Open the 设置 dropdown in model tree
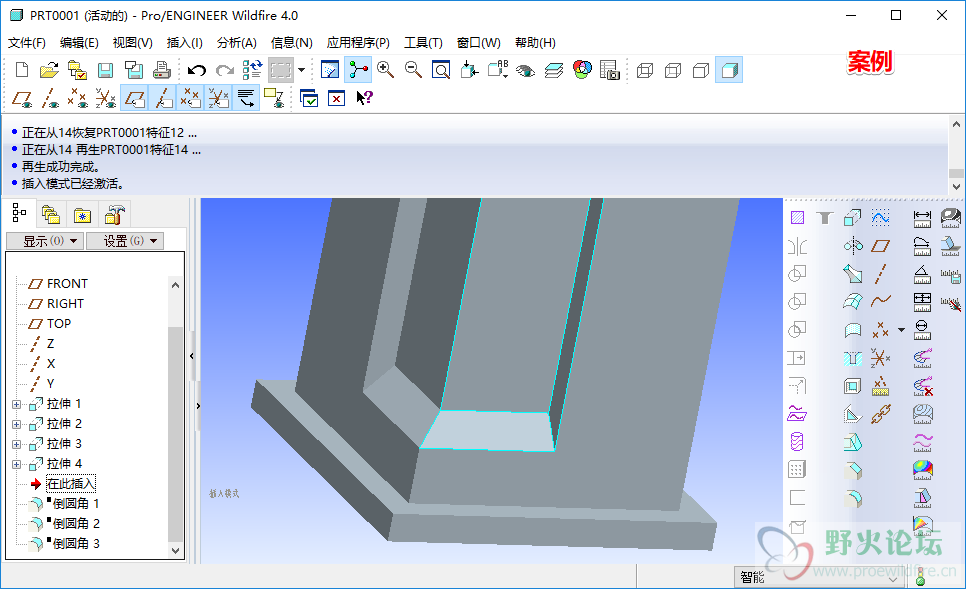 125,241
